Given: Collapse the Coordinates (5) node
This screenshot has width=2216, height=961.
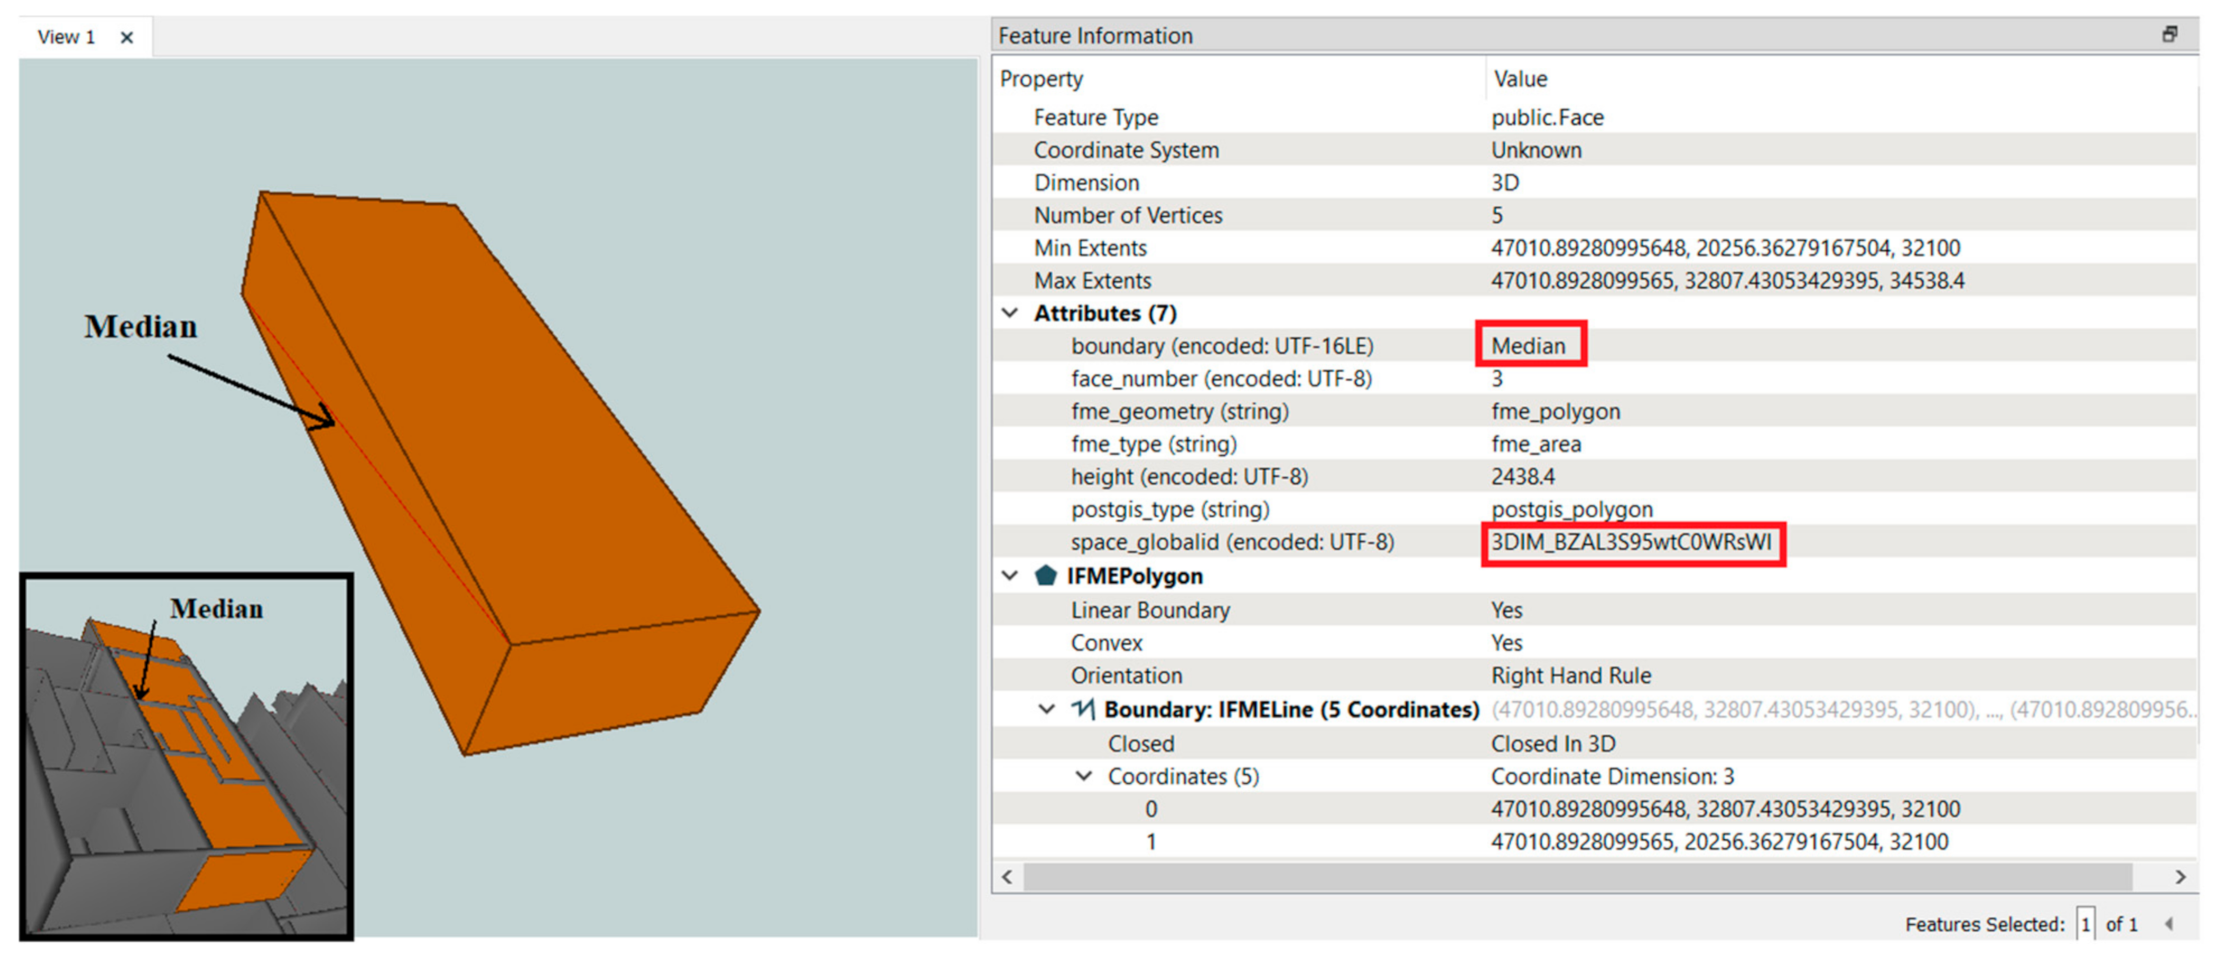Looking at the screenshot, I should pyautogui.click(x=1083, y=777).
